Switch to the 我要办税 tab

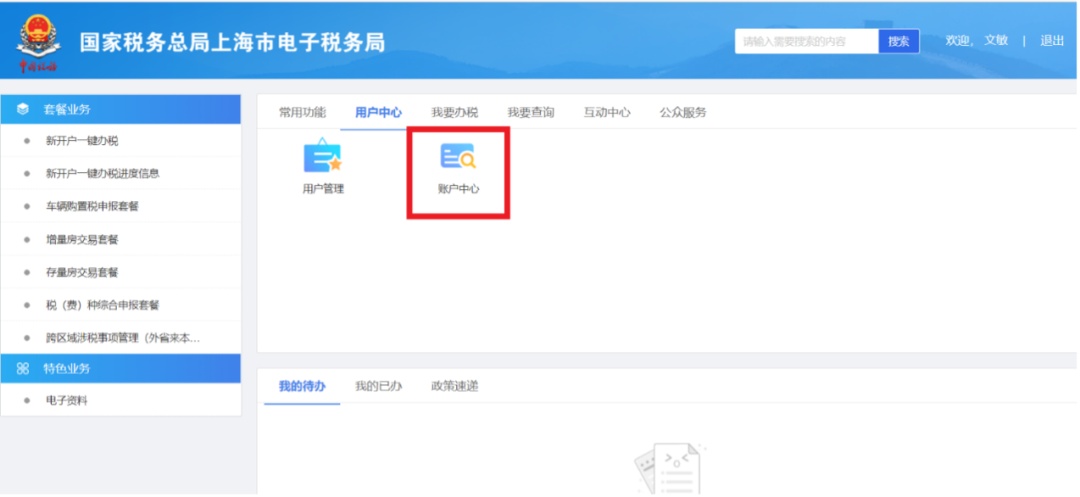click(x=455, y=113)
